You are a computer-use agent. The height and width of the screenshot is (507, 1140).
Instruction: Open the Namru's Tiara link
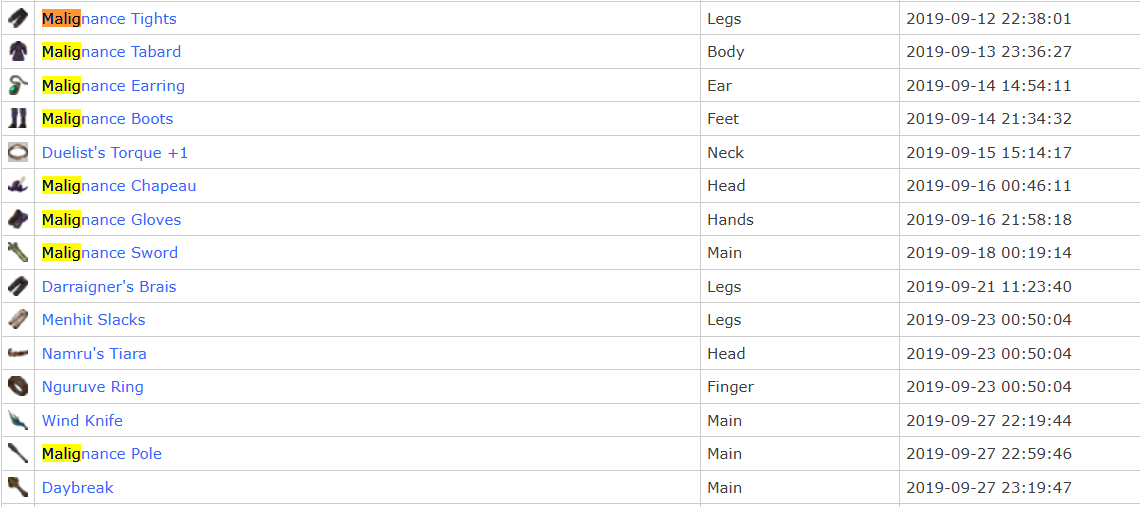95,354
